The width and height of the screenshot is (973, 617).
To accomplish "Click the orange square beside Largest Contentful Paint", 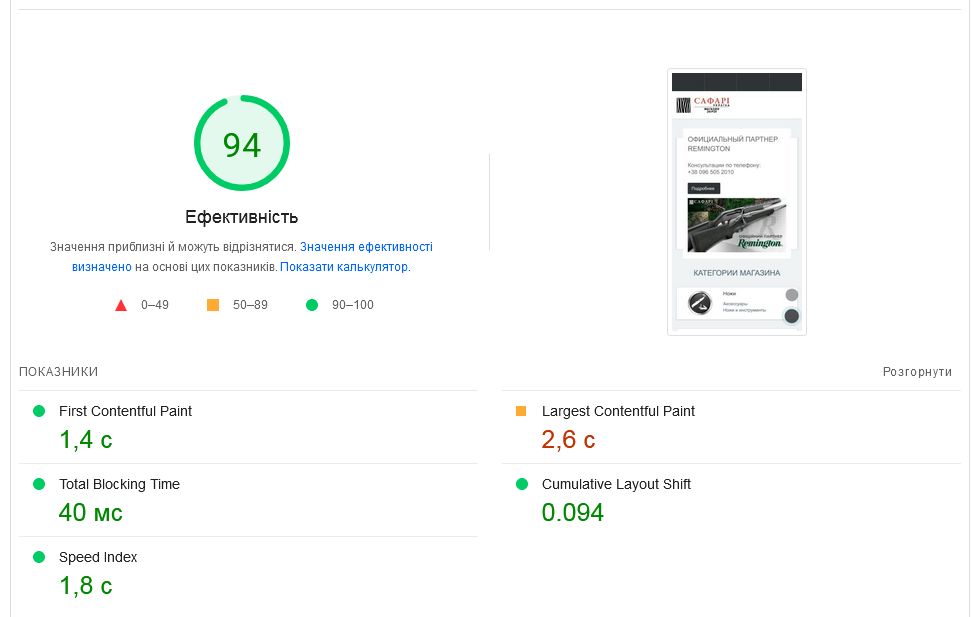I will [x=520, y=411].
